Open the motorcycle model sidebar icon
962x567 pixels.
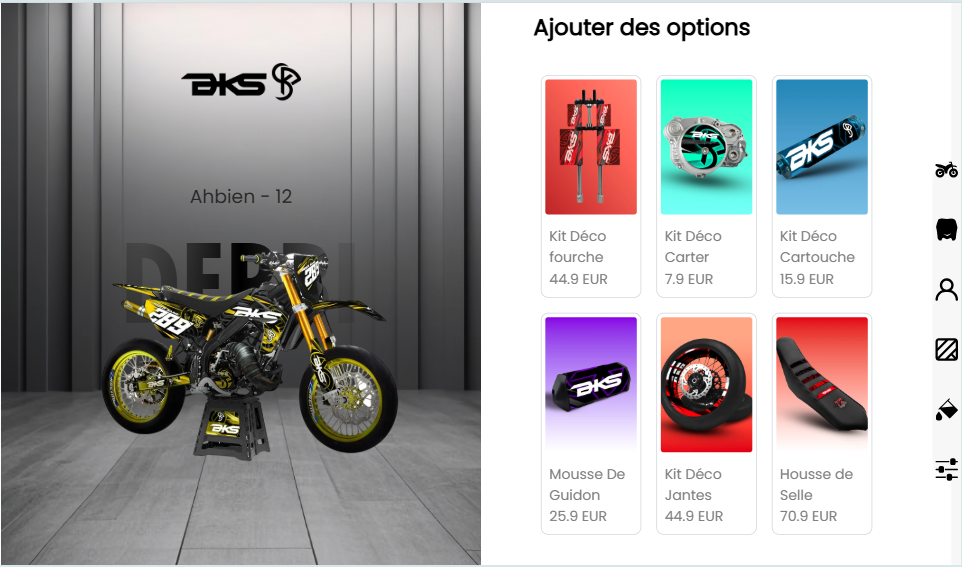(x=946, y=169)
